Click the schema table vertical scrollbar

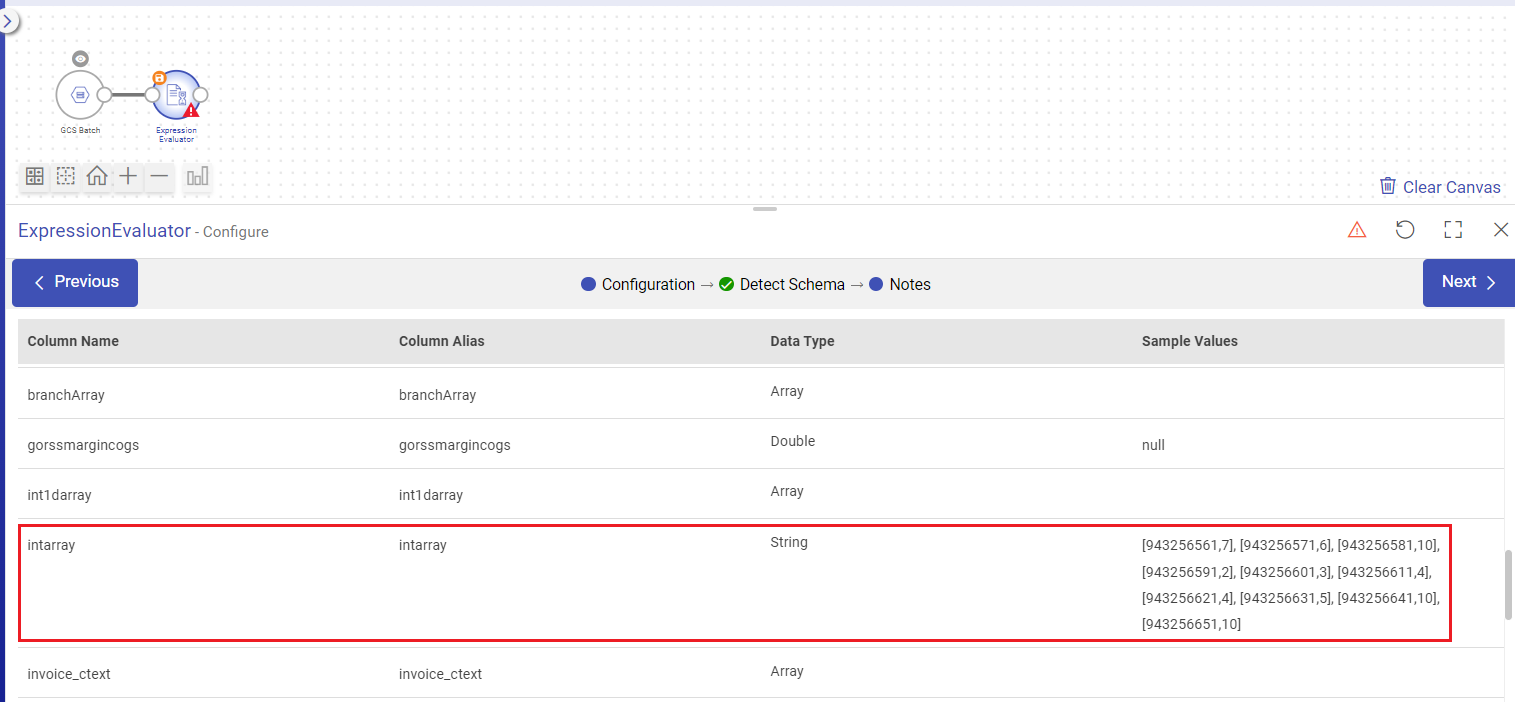[x=1508, y=584]
